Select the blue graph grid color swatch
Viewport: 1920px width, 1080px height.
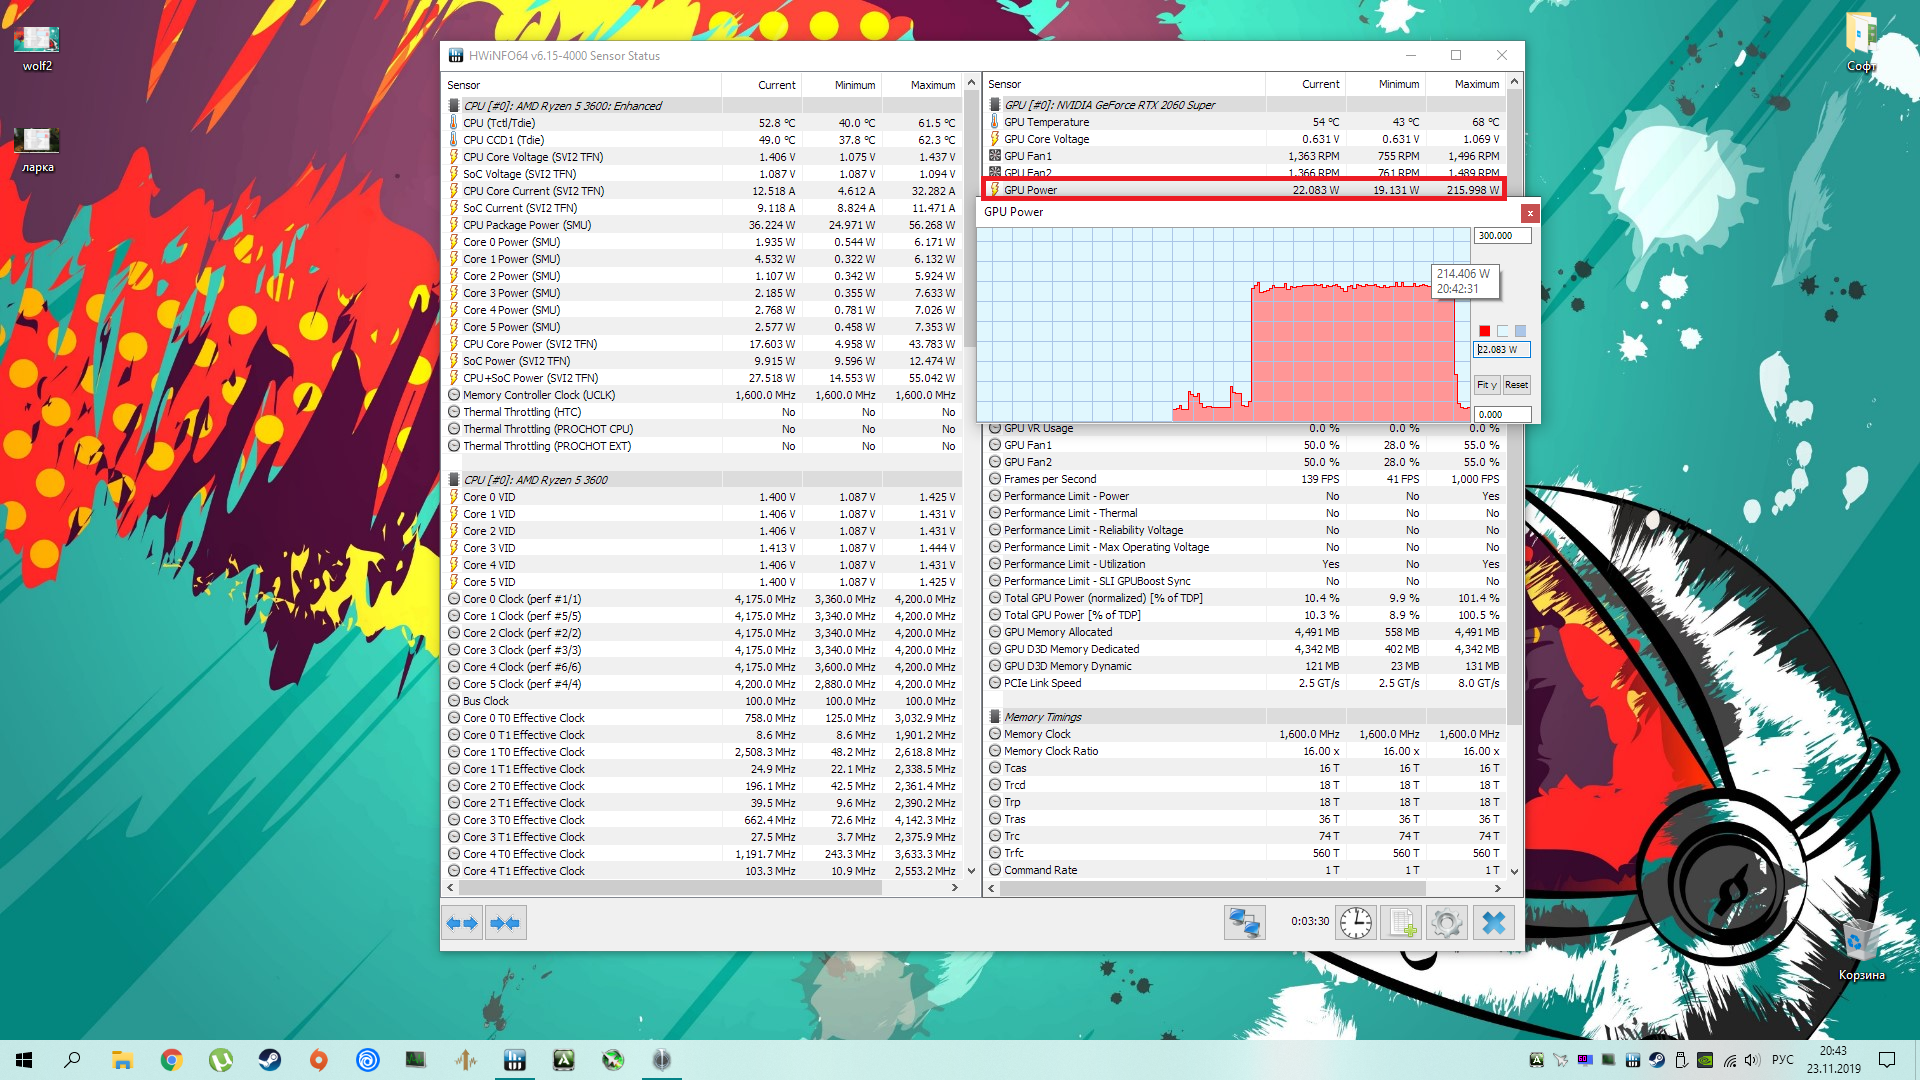tap(1520, 331)
